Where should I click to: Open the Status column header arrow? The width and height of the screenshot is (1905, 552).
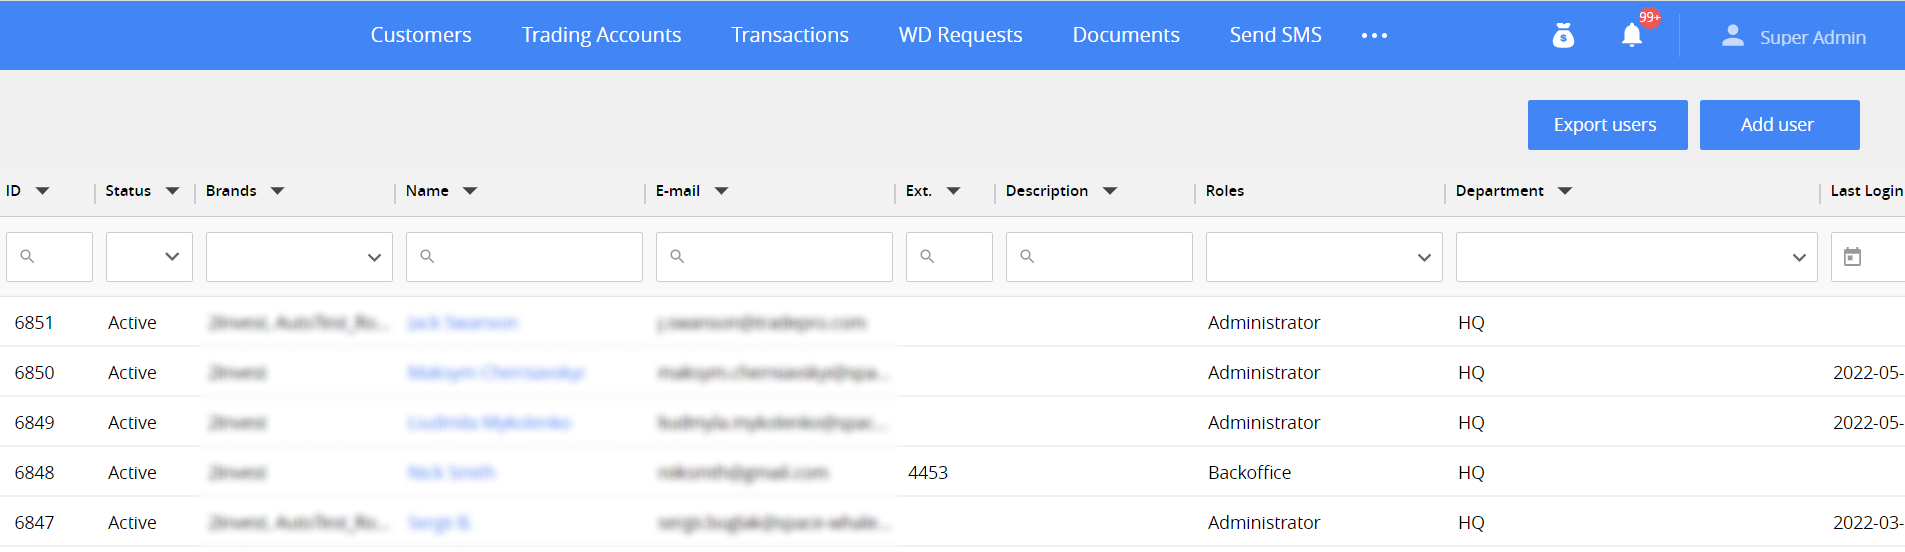point(172,191)
